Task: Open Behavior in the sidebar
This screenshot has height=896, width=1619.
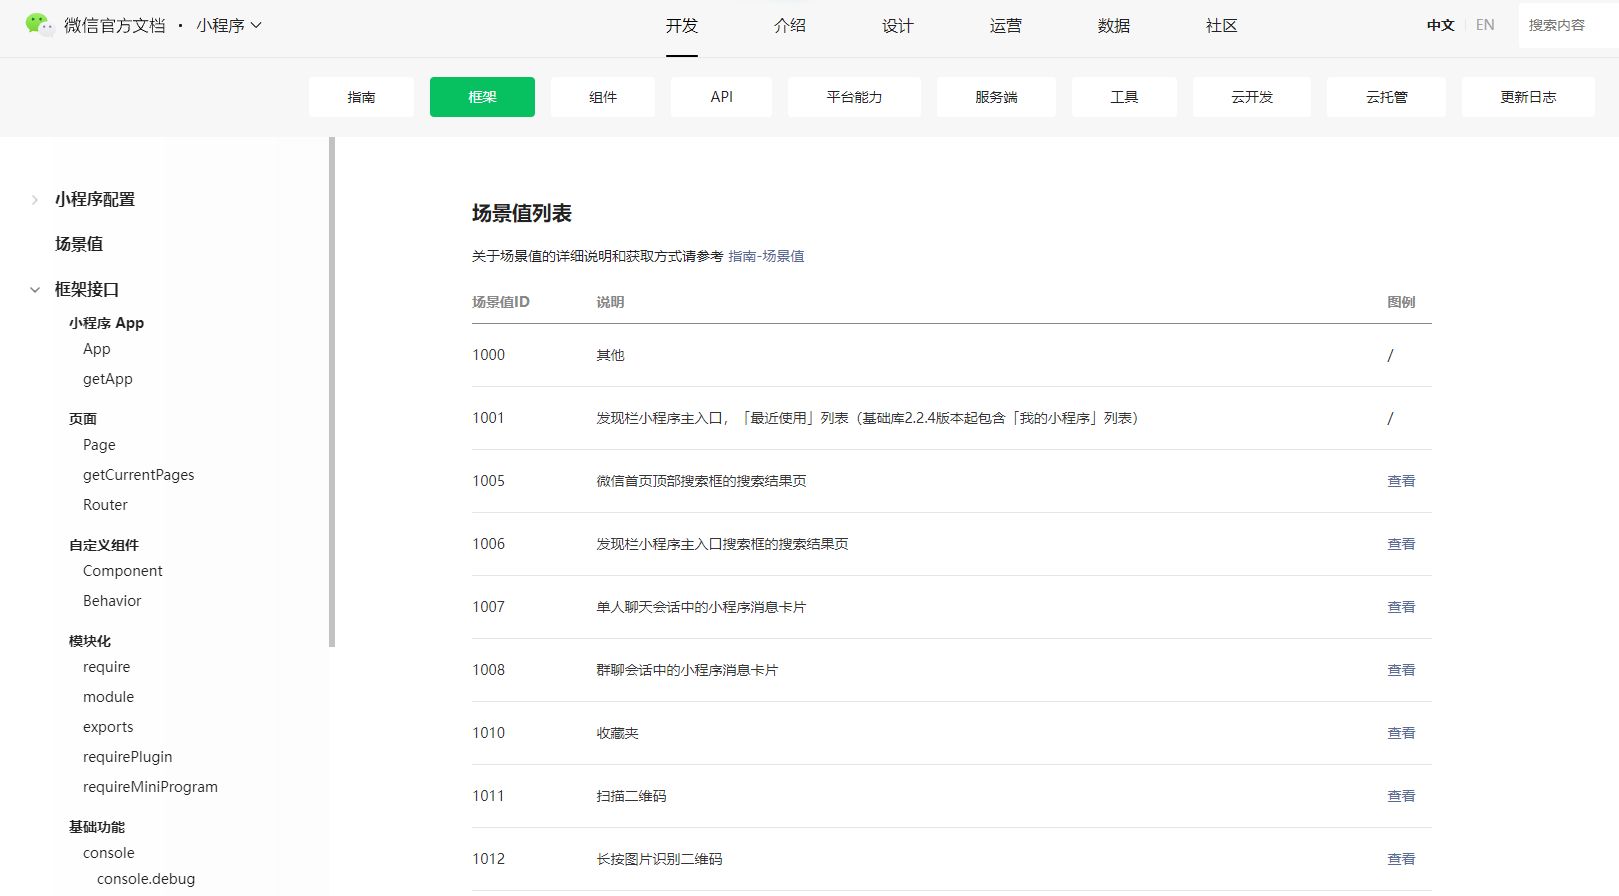Action: pyautogui.click(x=112, y=601)
